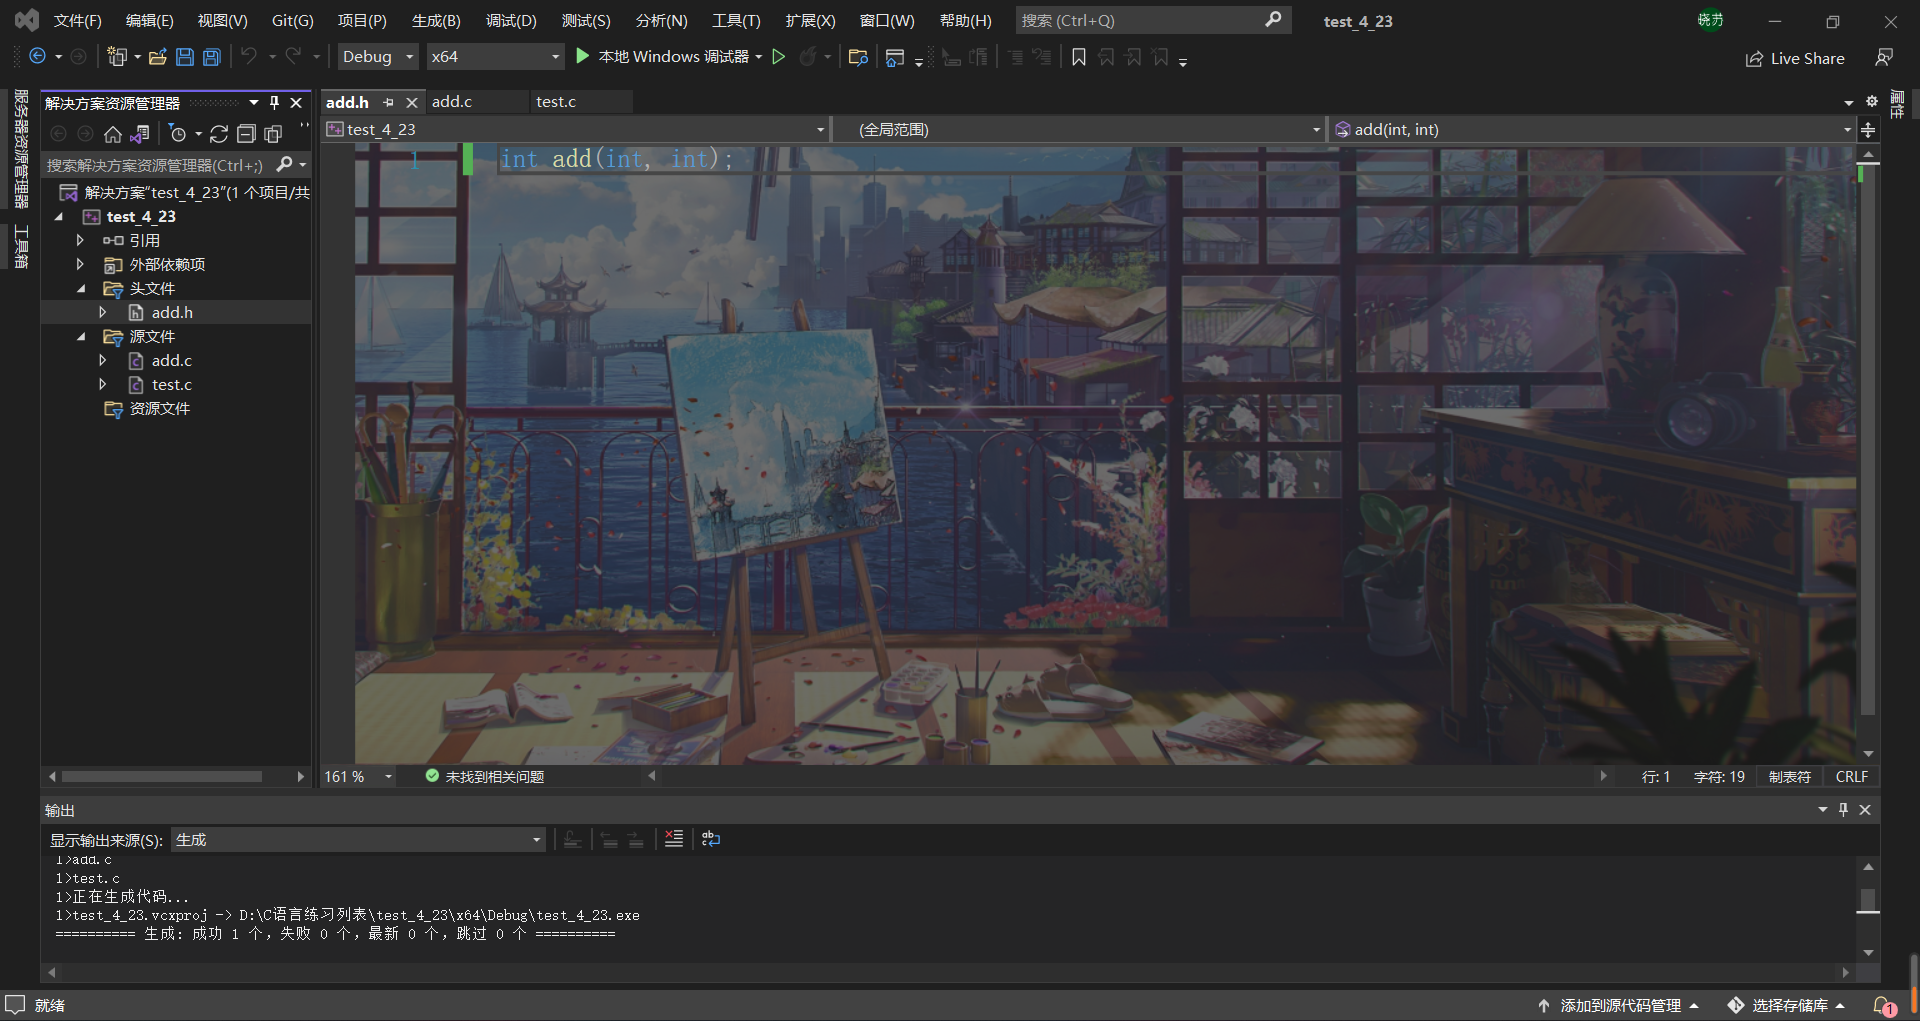Click the Save All double-disk icon

[x=212, y=57]
